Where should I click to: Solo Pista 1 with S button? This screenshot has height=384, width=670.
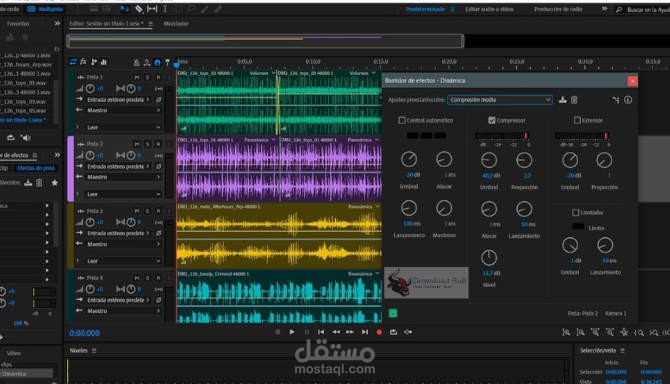coord(147,77)
